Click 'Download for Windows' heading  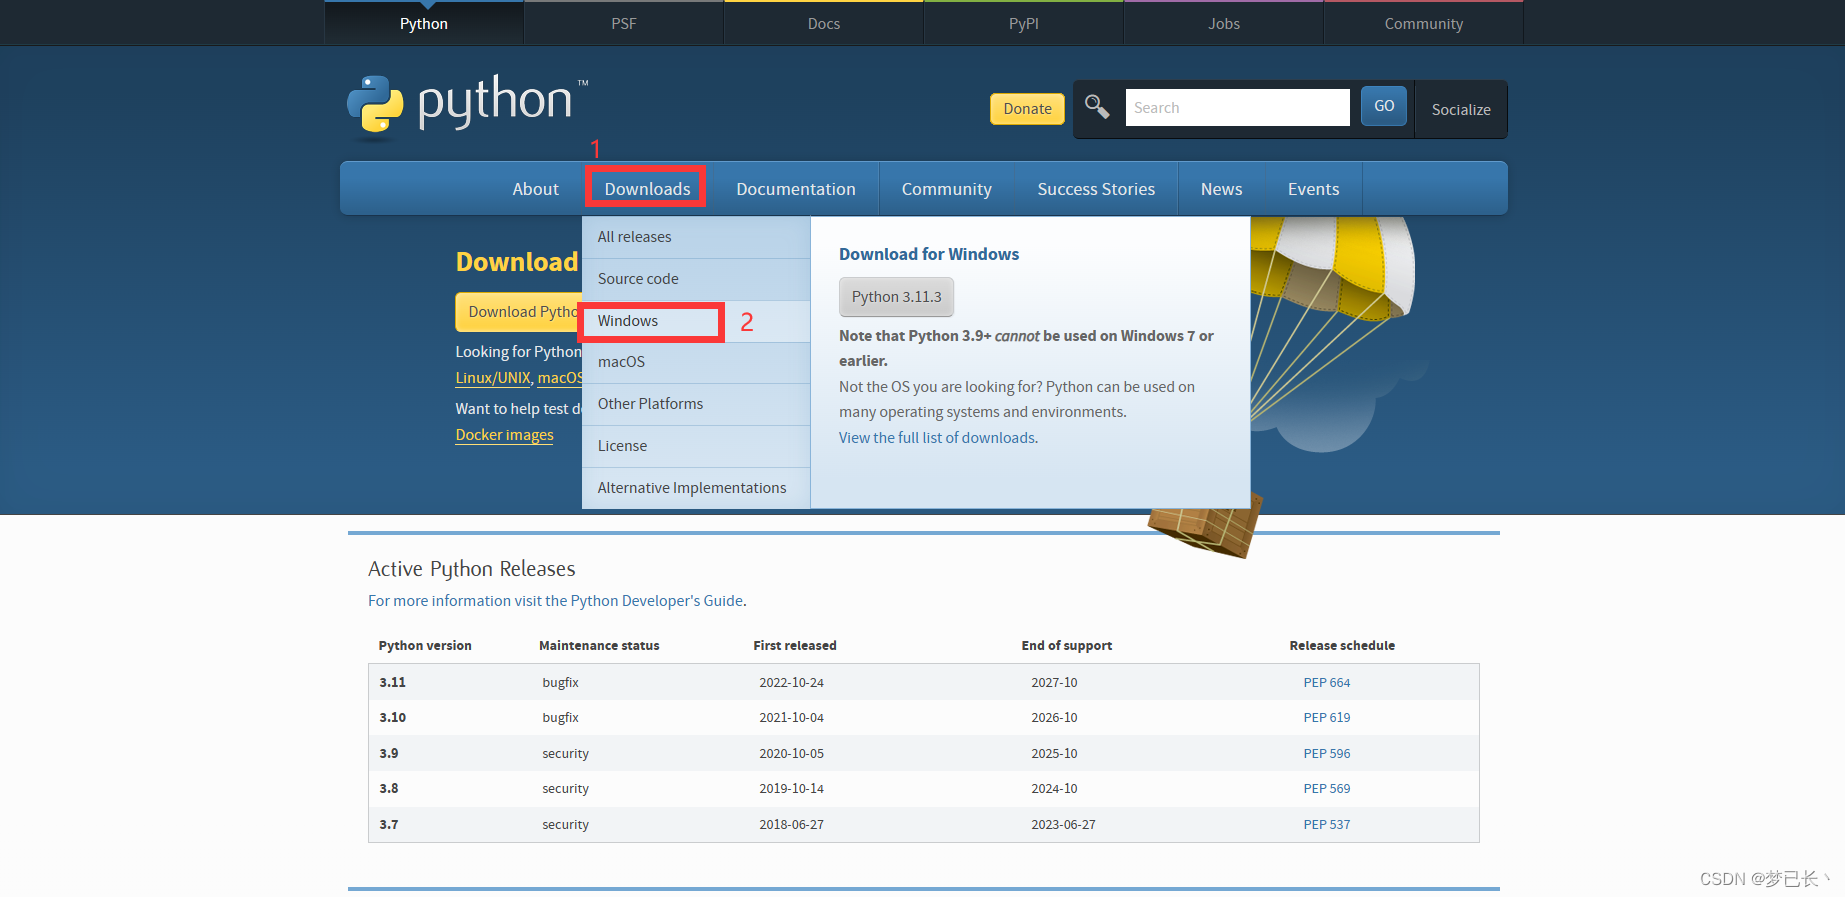pos(929,254)
